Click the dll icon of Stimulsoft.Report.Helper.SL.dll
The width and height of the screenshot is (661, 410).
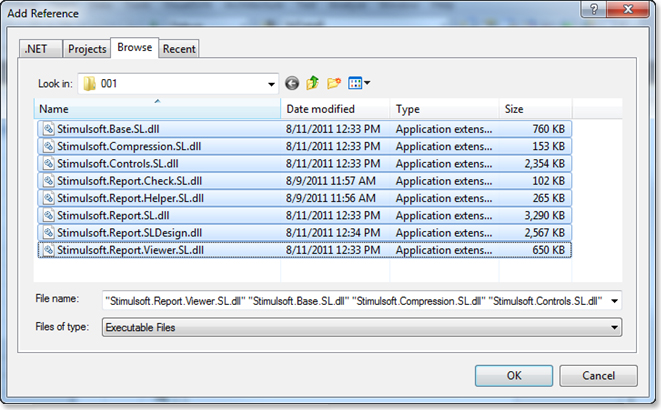click(x=48, y=198)
